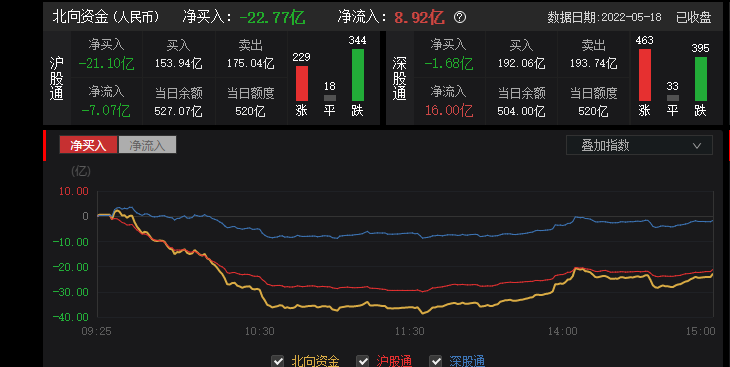The width and height of the screenshot is (730, 367).
Task: Click the chevron arrow in 叠加指数 box
Action: tap(697, 146)
